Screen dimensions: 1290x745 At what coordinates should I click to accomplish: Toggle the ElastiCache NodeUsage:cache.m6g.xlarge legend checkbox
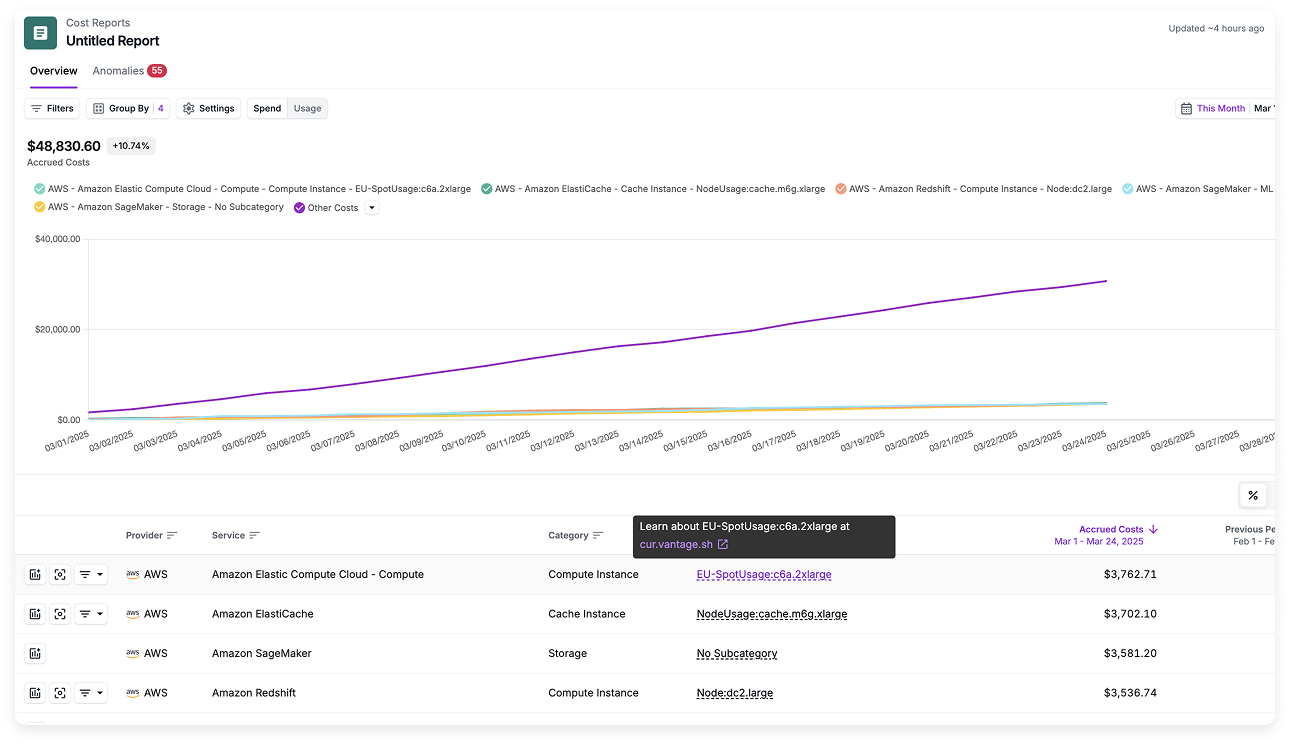(x=487, y=189)
